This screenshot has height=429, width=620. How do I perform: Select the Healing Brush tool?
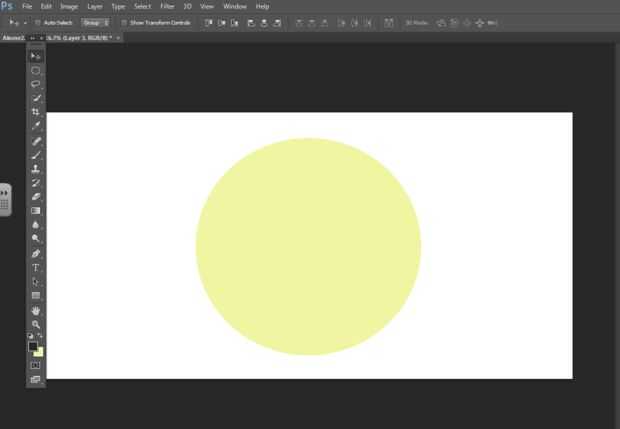pos(36,141)
